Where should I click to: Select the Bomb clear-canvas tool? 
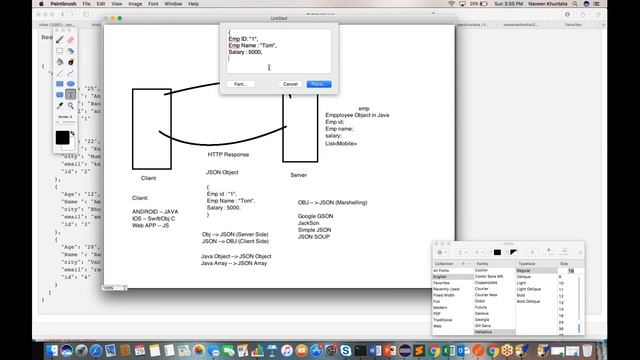coord(71,62)
